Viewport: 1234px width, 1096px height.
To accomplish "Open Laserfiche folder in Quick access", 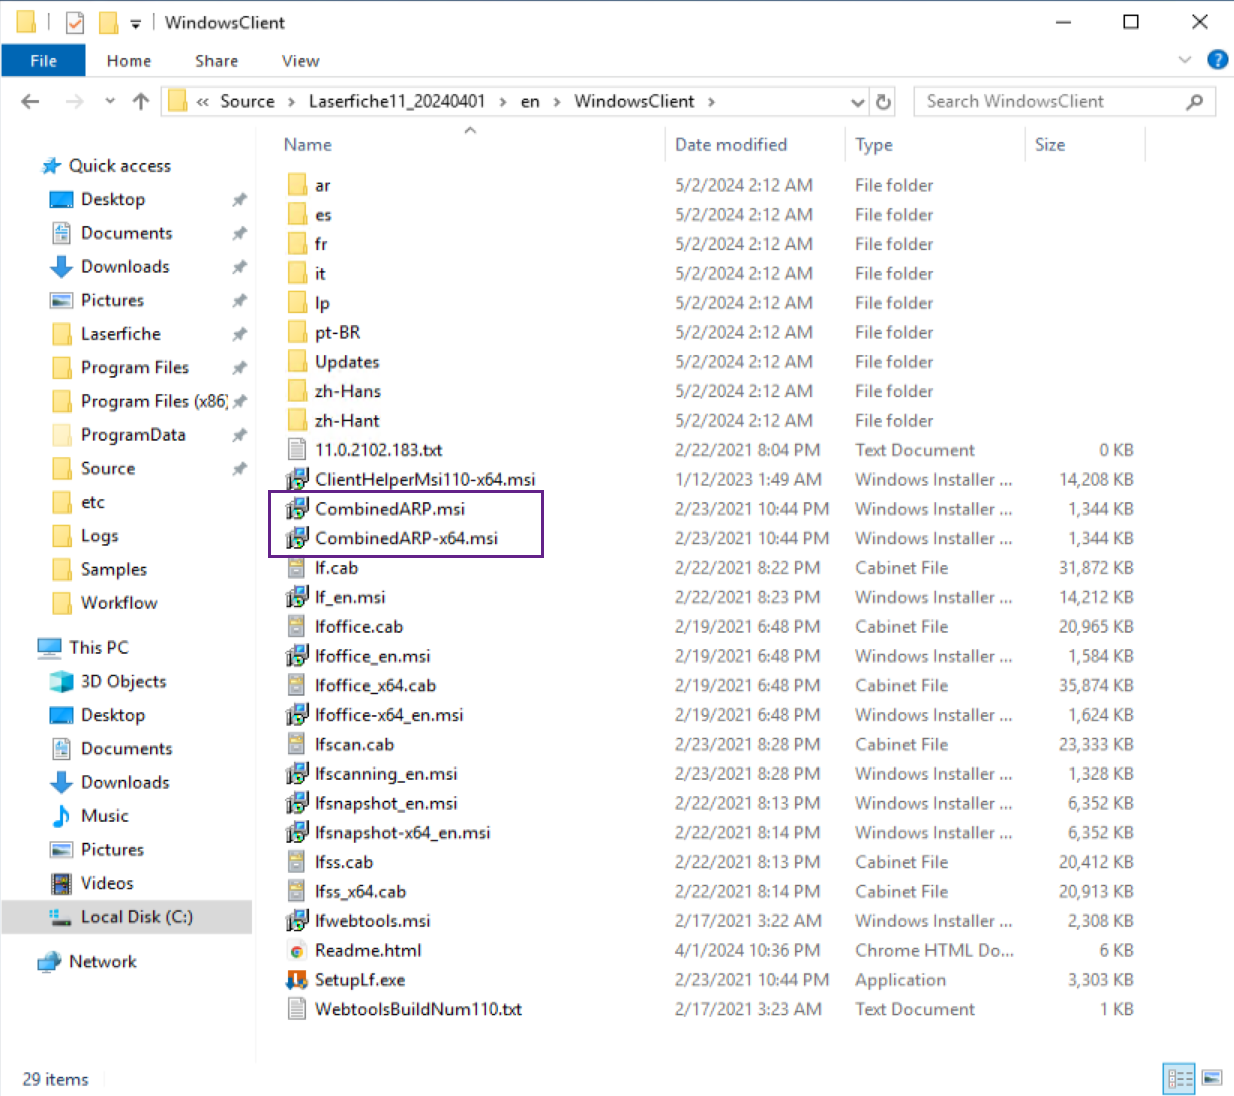I will coord(121,333).
